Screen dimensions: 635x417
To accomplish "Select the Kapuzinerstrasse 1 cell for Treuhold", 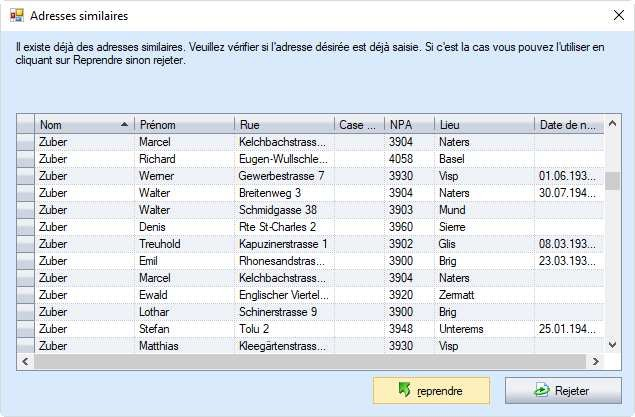I will (x=284, y=244).
